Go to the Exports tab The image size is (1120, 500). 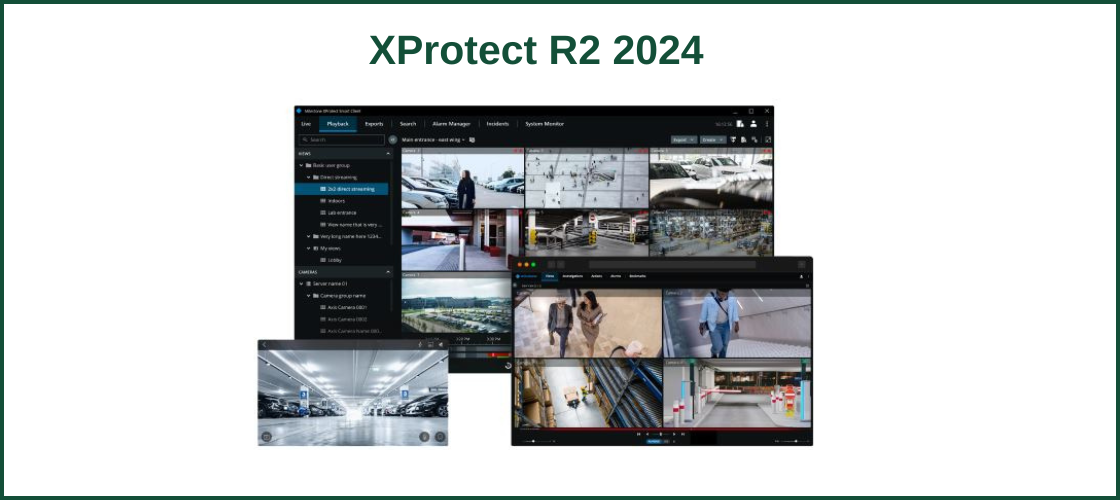coord(374,124)
